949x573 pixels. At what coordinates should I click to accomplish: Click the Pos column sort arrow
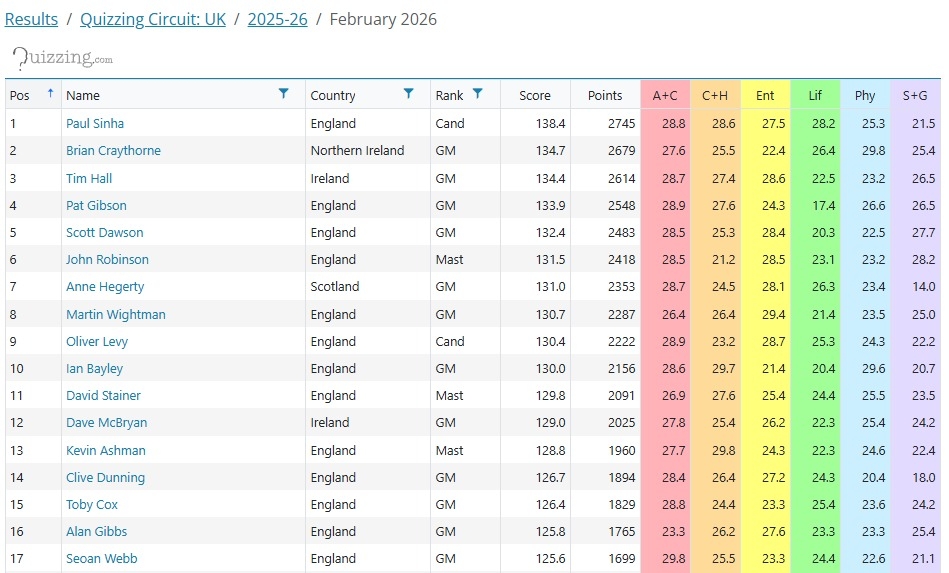click(50, 94)
